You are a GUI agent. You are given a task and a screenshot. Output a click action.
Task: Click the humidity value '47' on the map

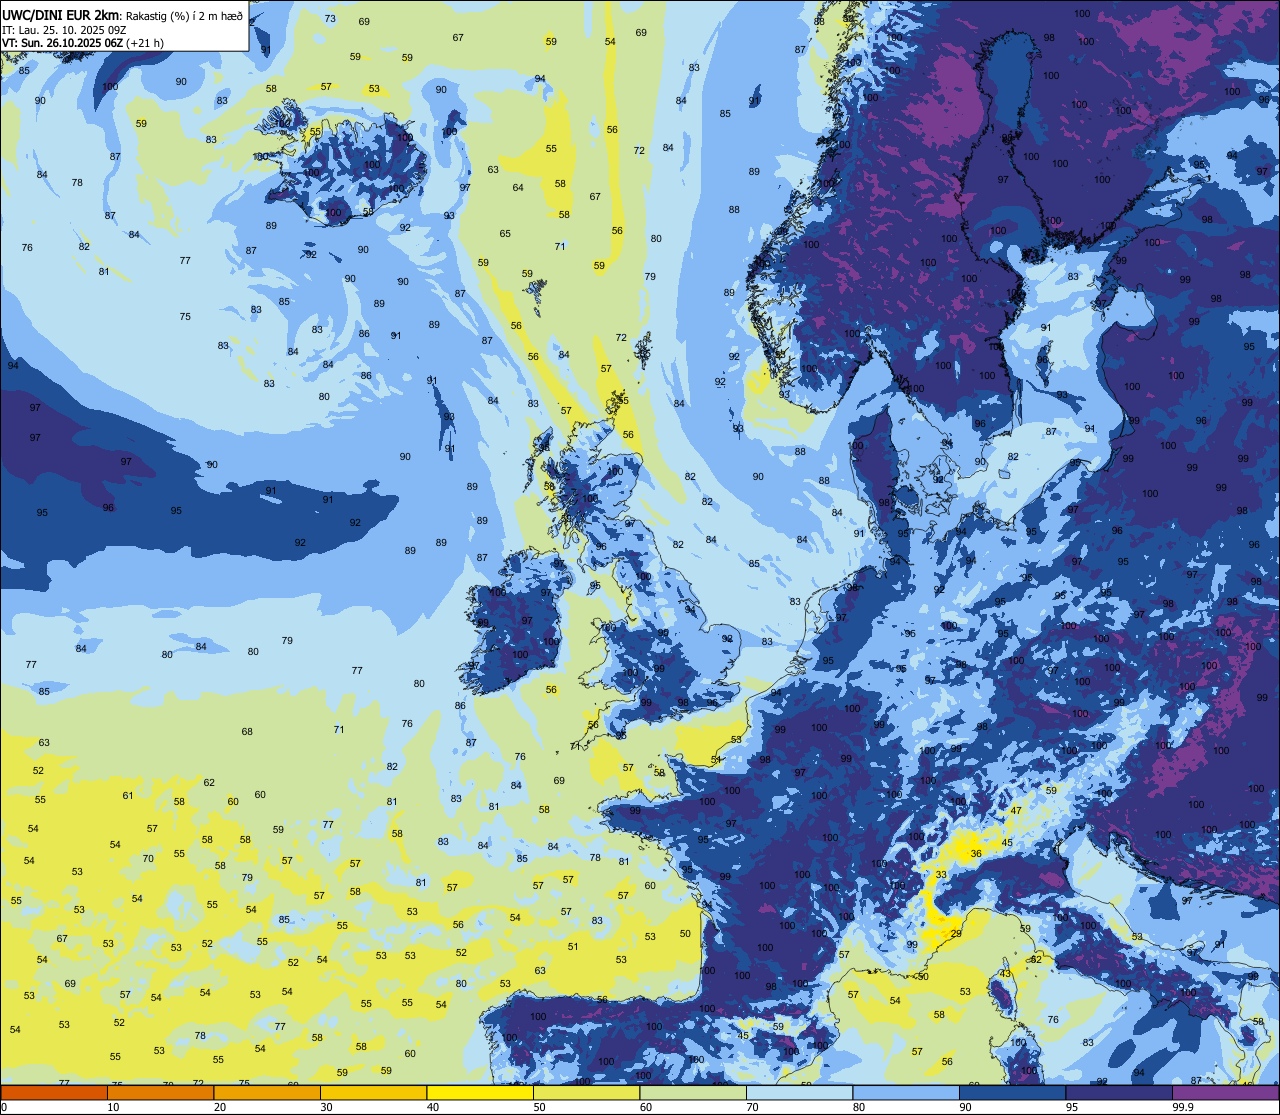(x=1016, y=811)
